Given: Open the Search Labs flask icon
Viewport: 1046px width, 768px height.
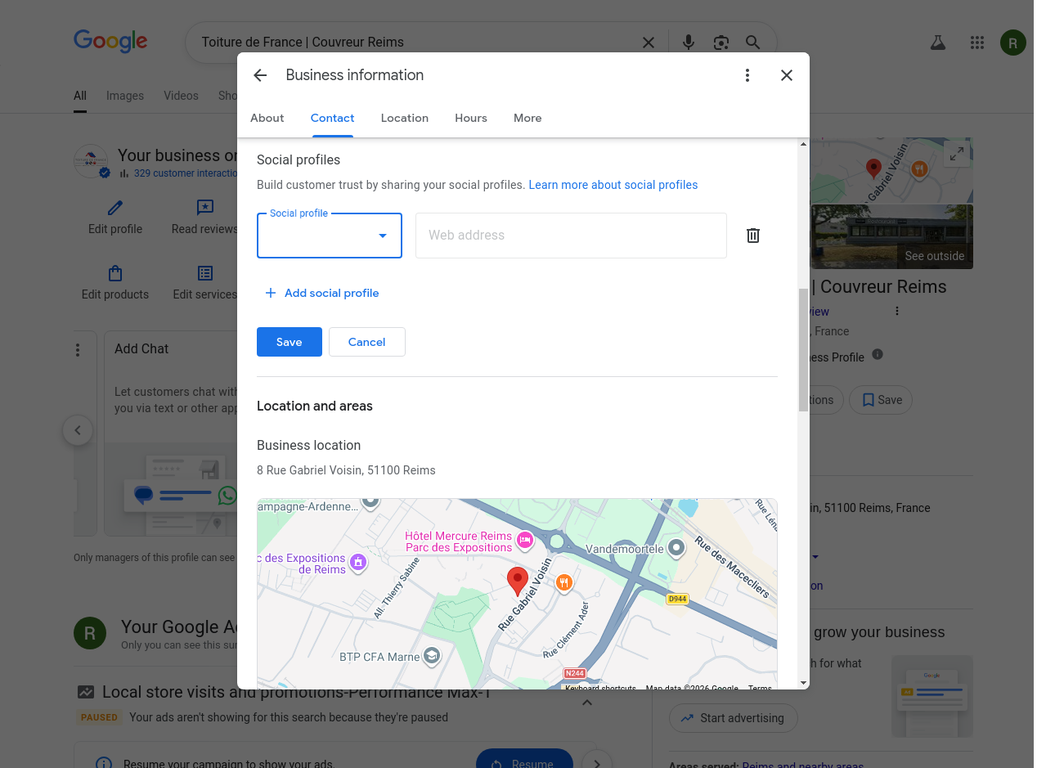Looking at the screenshot, I should click(937, 42).
